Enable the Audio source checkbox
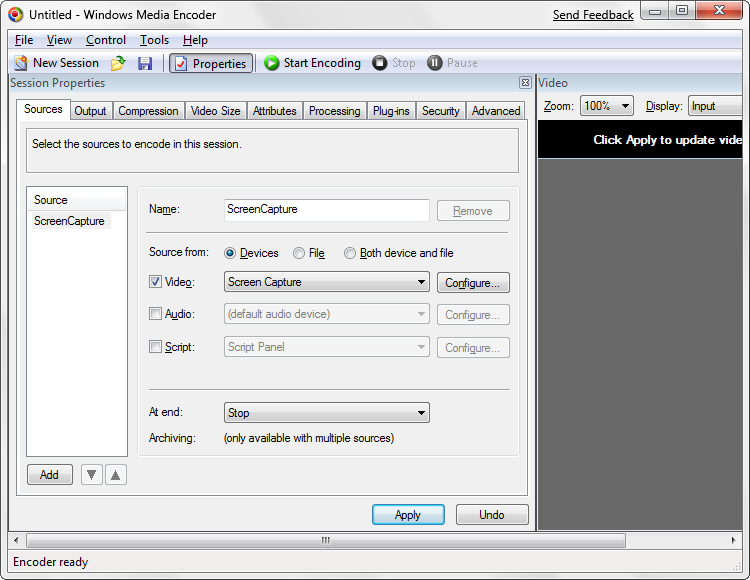This screenshot has height=580, width=750. (x=155, y=314)
